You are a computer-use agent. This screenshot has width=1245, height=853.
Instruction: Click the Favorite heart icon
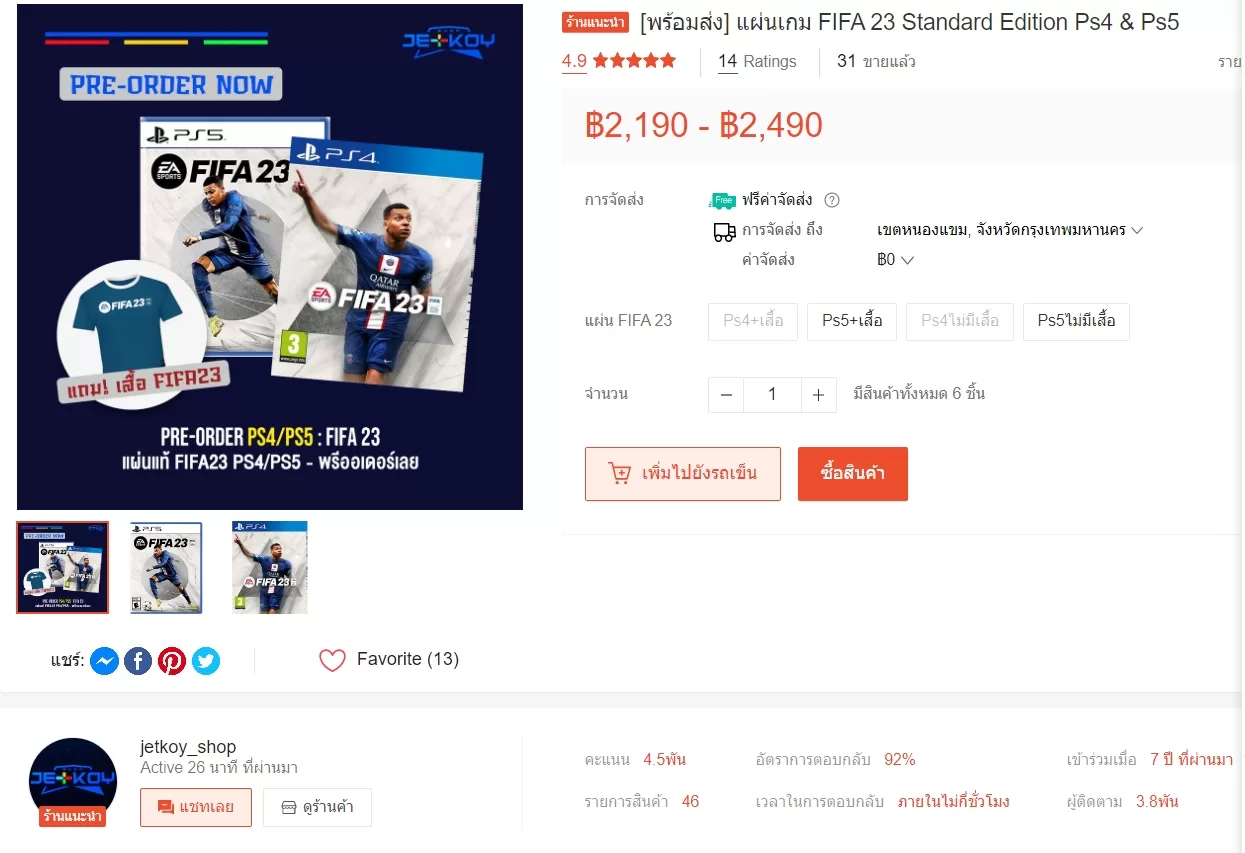[x=332, y=660]
